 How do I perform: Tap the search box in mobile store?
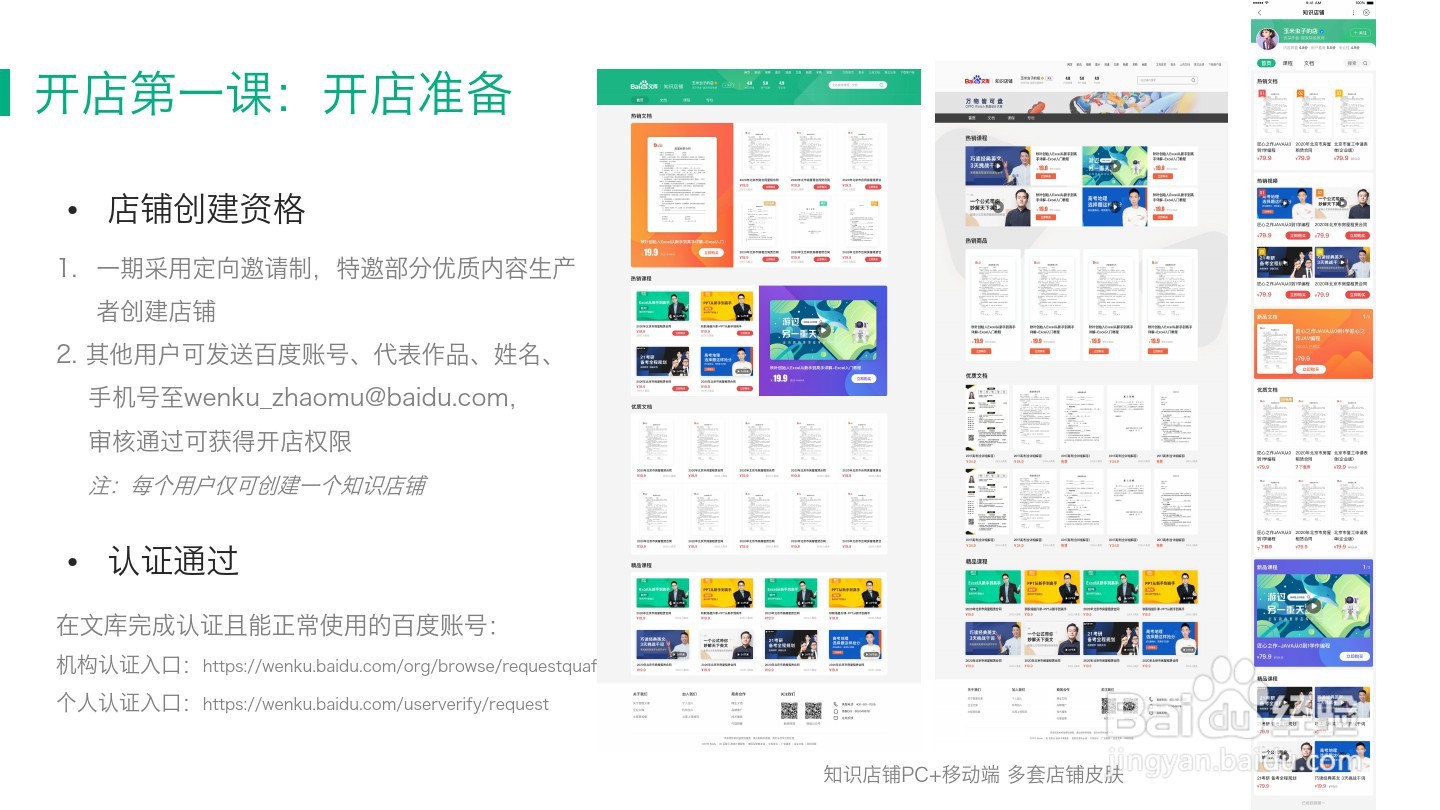pyautogui.click(x=1357, y=63)
